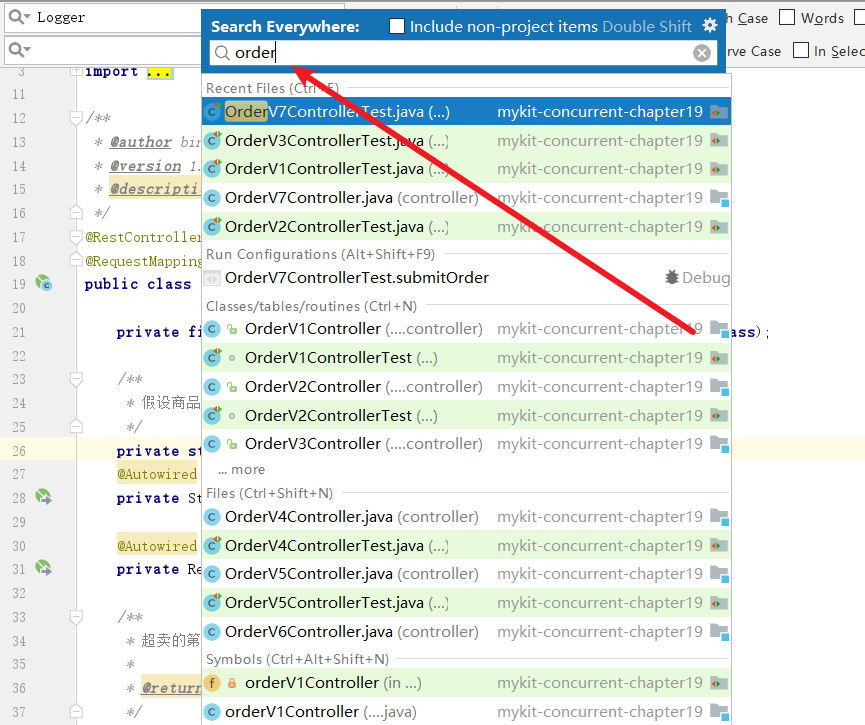Open Search Everywhere settings gear
This screenshot has height=725, width=865.
[709, 25]
